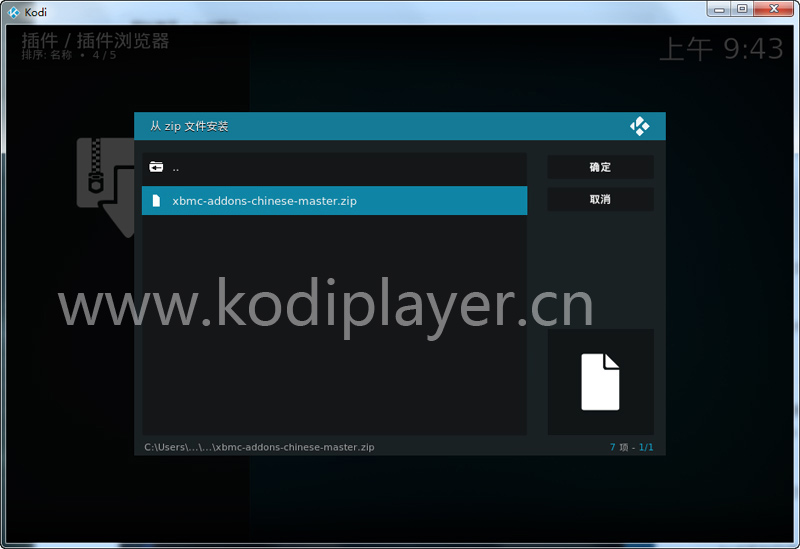This screenshot has width=800, height=549.
Task: Click the 从 zip 文件安装 dialog title
Action: [x=189, y=126]
